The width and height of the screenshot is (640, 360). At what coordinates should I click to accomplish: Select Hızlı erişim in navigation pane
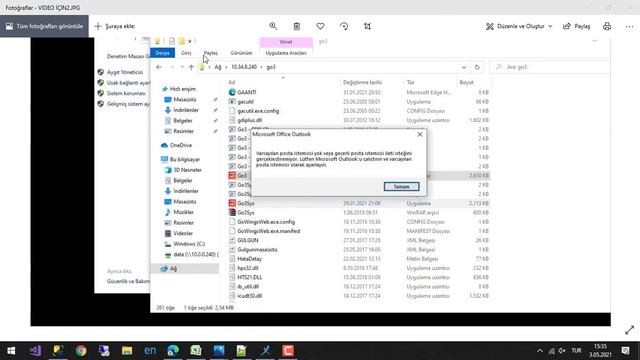[x=182, y=89]
